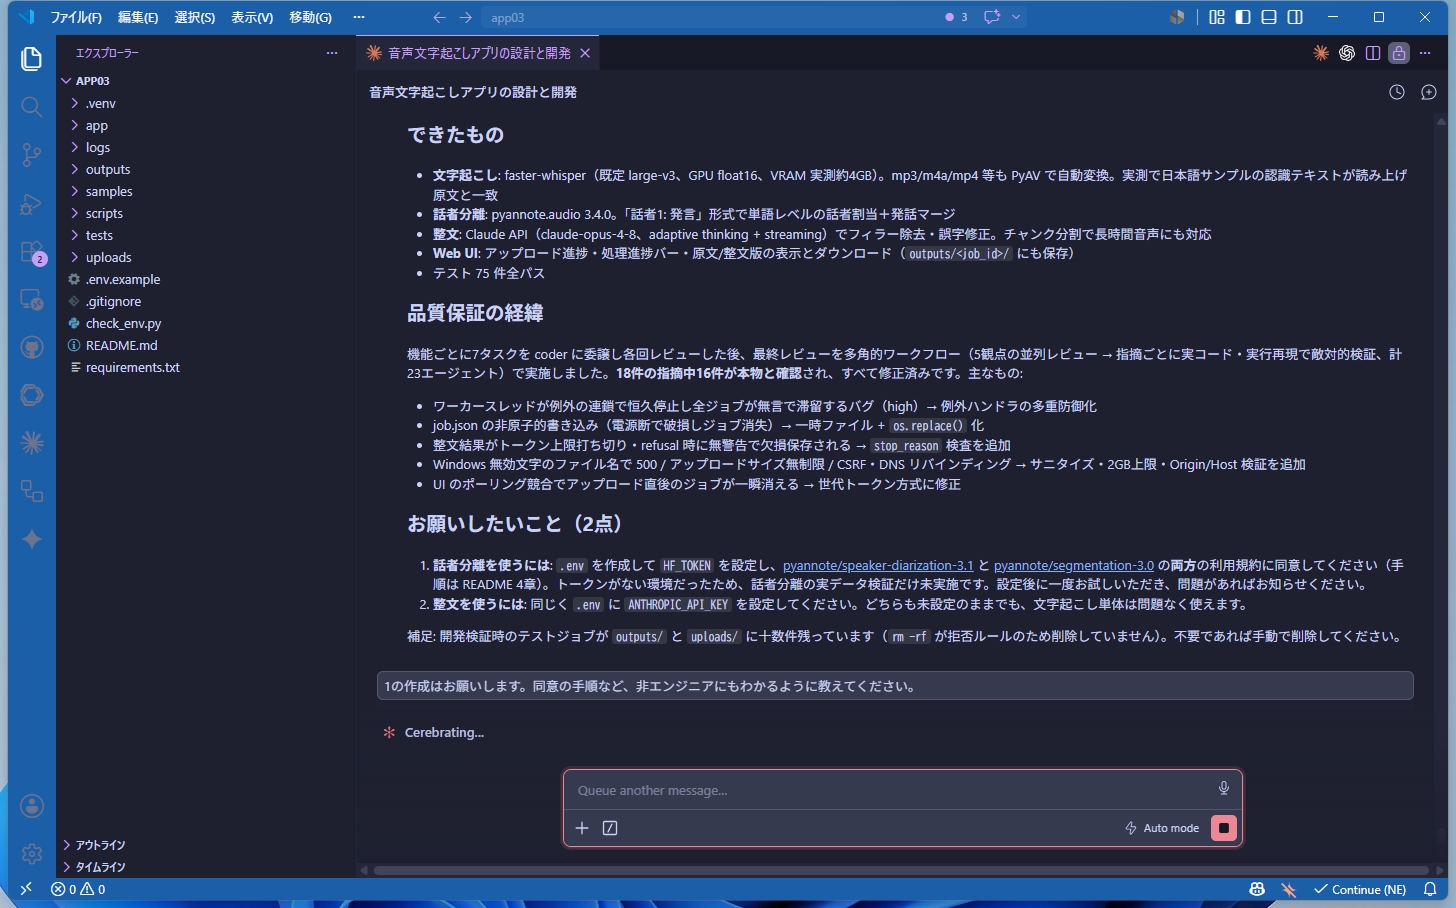Viewport: 1456px width, 908px height.
Task: Toggle the bottom panel
Action: pyautogui.click(x=1269, y=17)
